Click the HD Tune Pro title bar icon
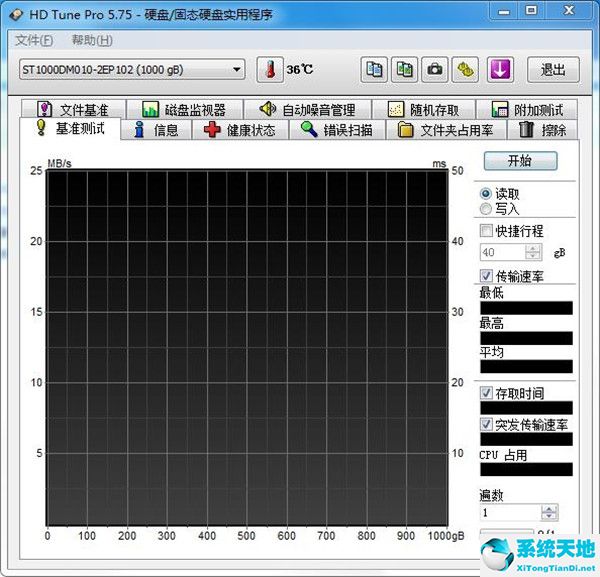The width and height of the screenshot is (600, 577). point(16,15)
